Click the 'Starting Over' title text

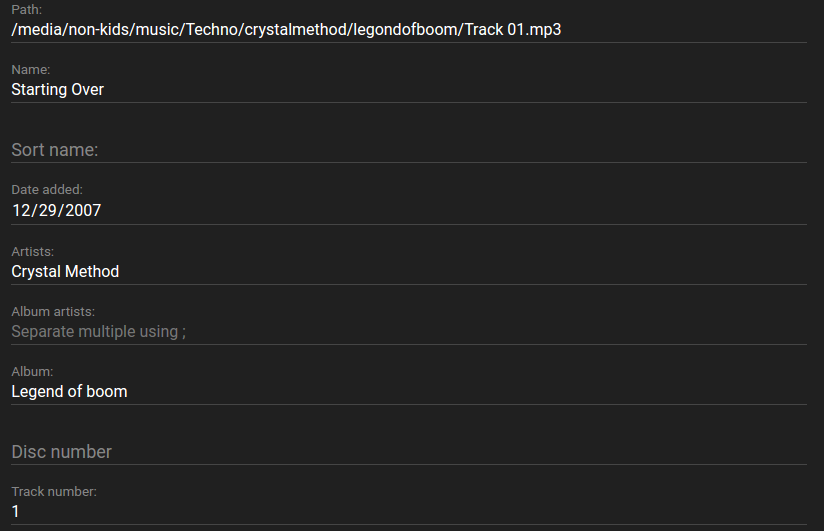(58, 90)
